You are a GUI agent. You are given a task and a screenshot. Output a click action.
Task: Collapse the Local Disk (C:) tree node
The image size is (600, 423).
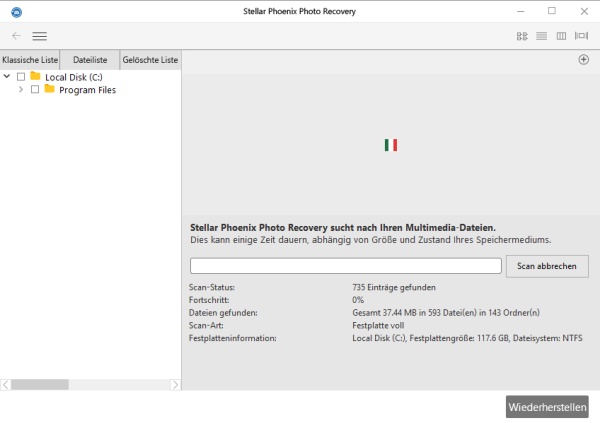[x=7, y=76]
